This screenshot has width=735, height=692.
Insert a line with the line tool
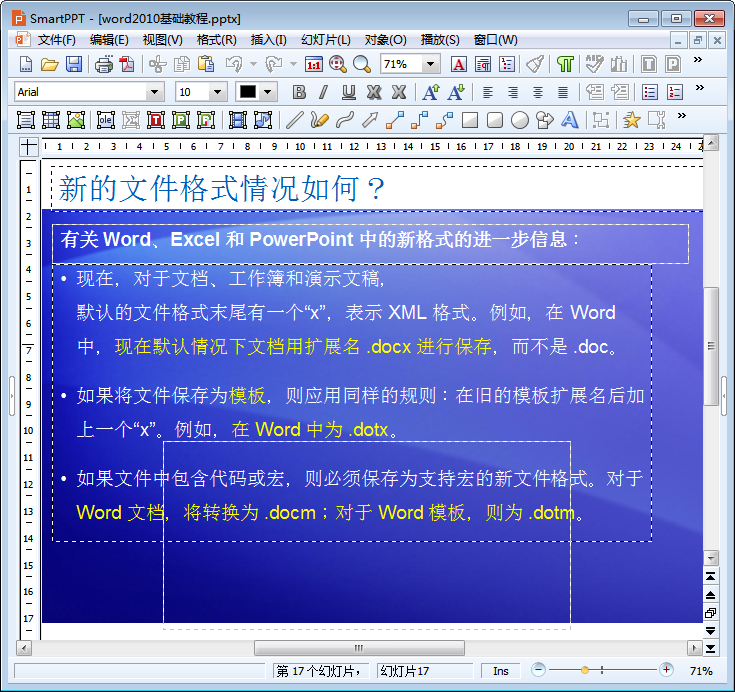click(294, 120)
